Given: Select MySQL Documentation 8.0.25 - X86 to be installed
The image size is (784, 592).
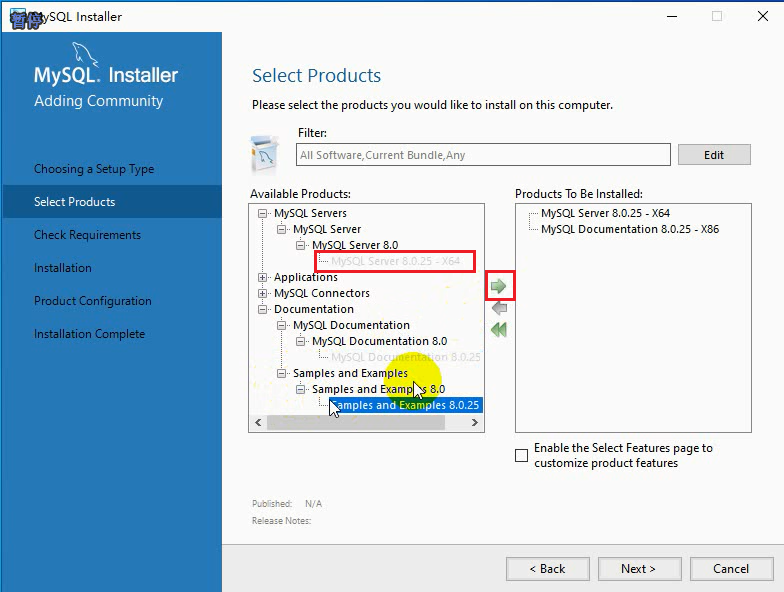Looking at the screenshot, I should tap(630, 230).
